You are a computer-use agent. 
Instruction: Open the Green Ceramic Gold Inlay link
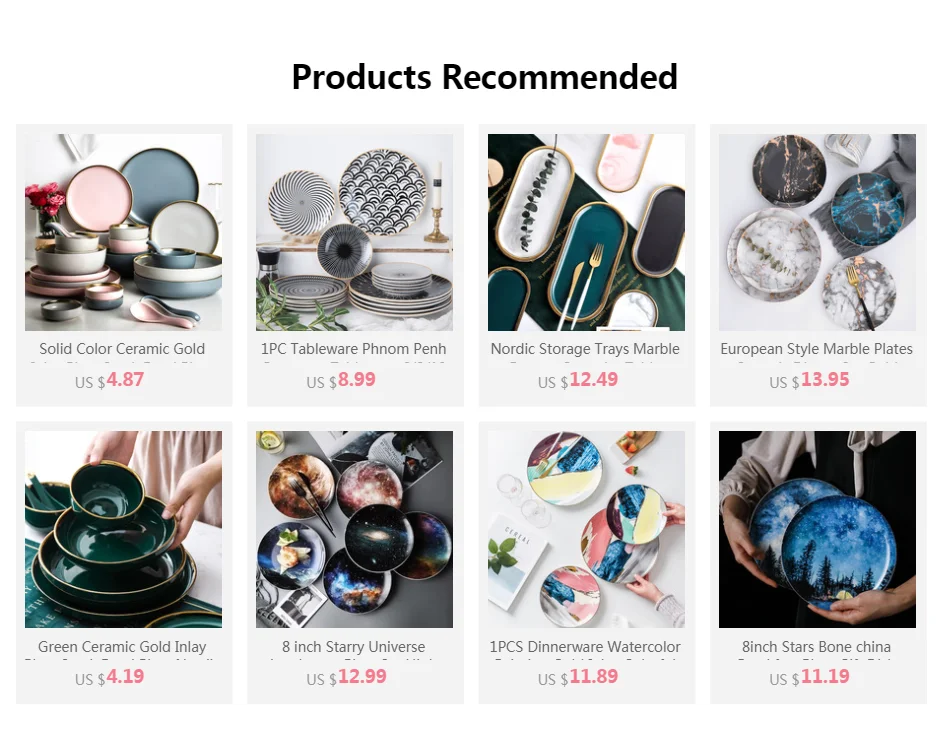pos(122,647)
